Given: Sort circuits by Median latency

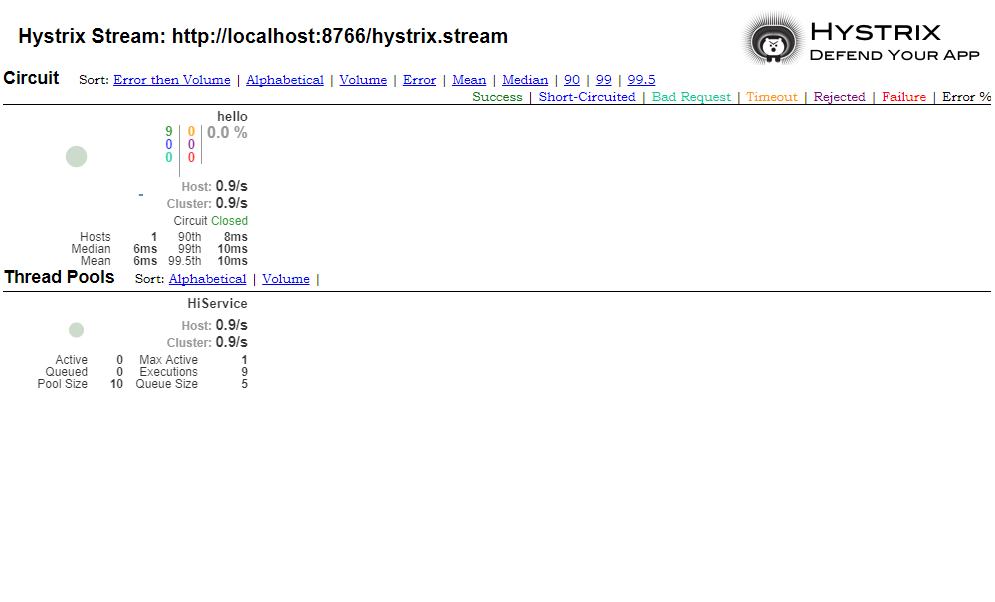Looking at the screenshot, I should click(x=525, y=80).
